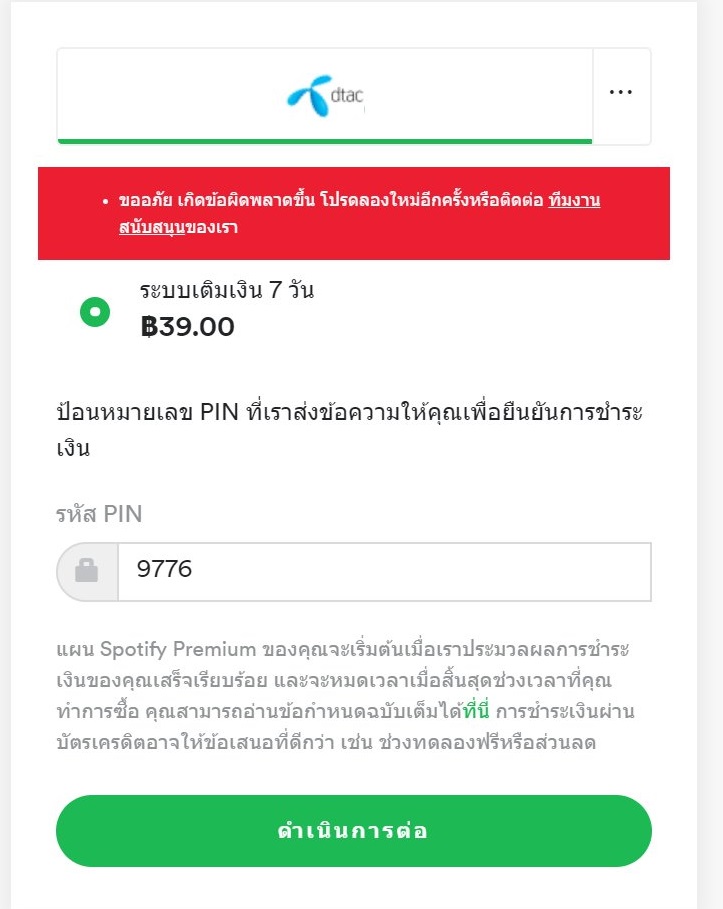Click the green bar under dtac tab
The width and height of the screenshot is (723, 909).
click(325, 141)
